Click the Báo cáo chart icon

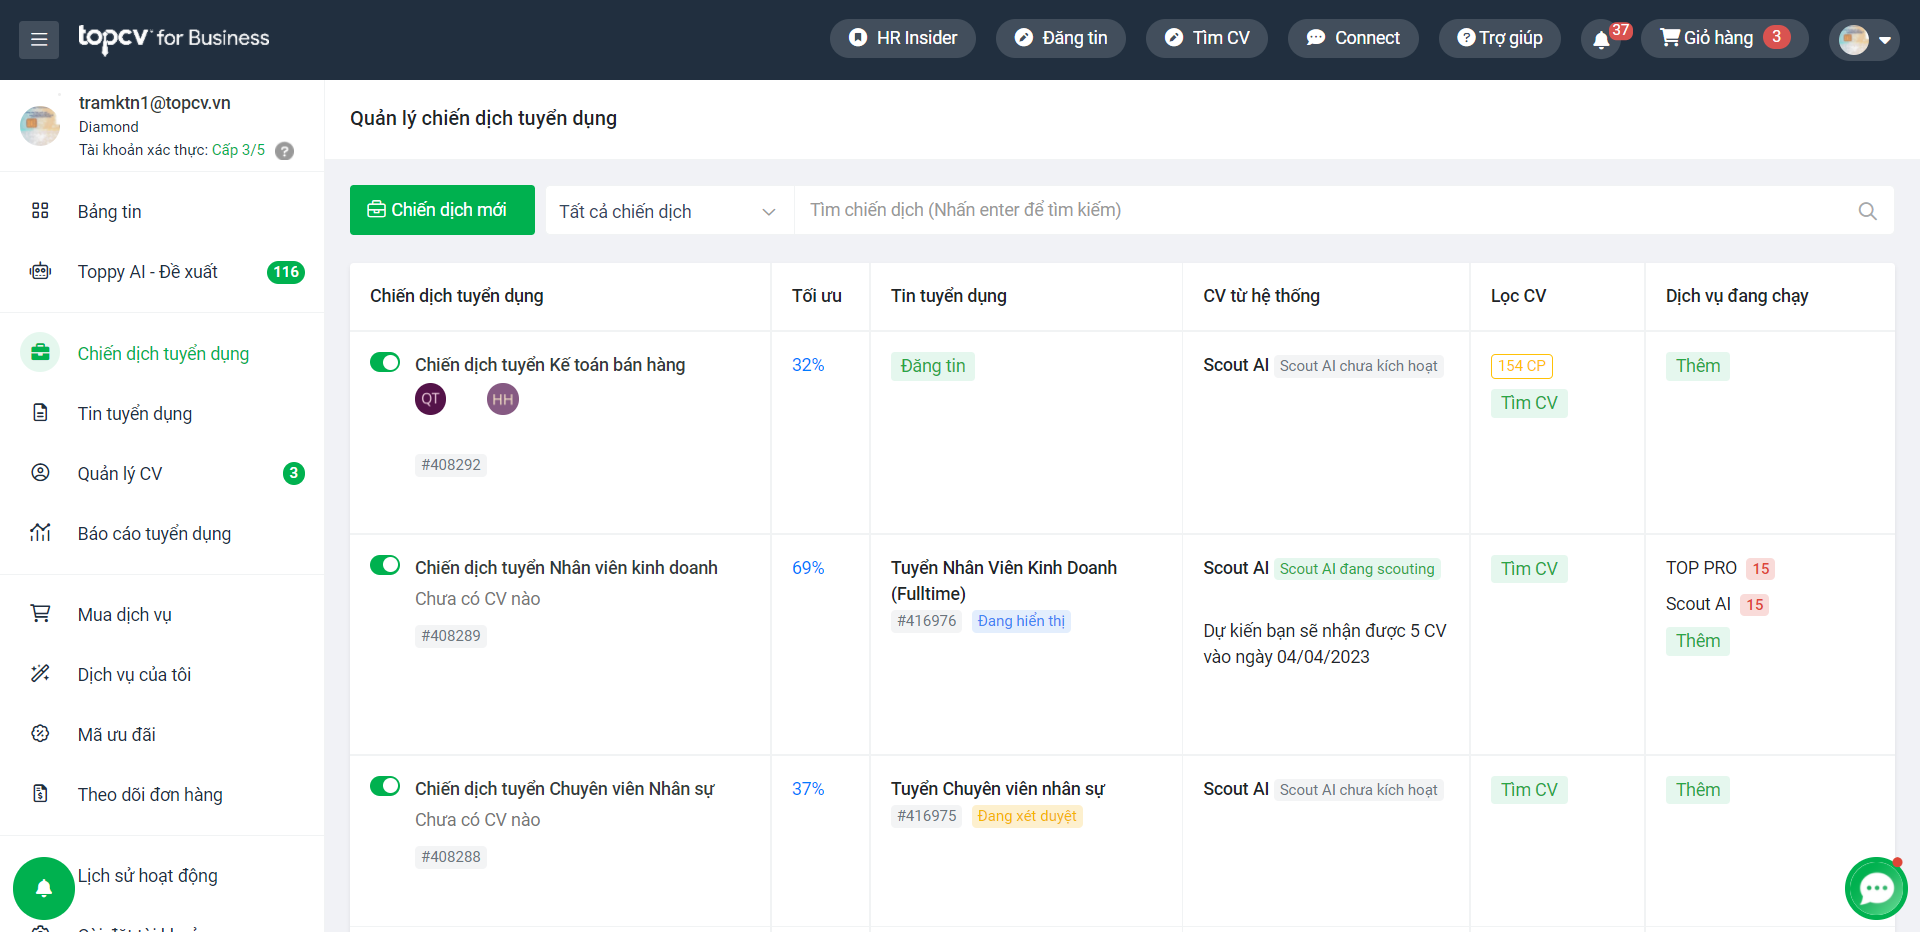click(40, 532)
